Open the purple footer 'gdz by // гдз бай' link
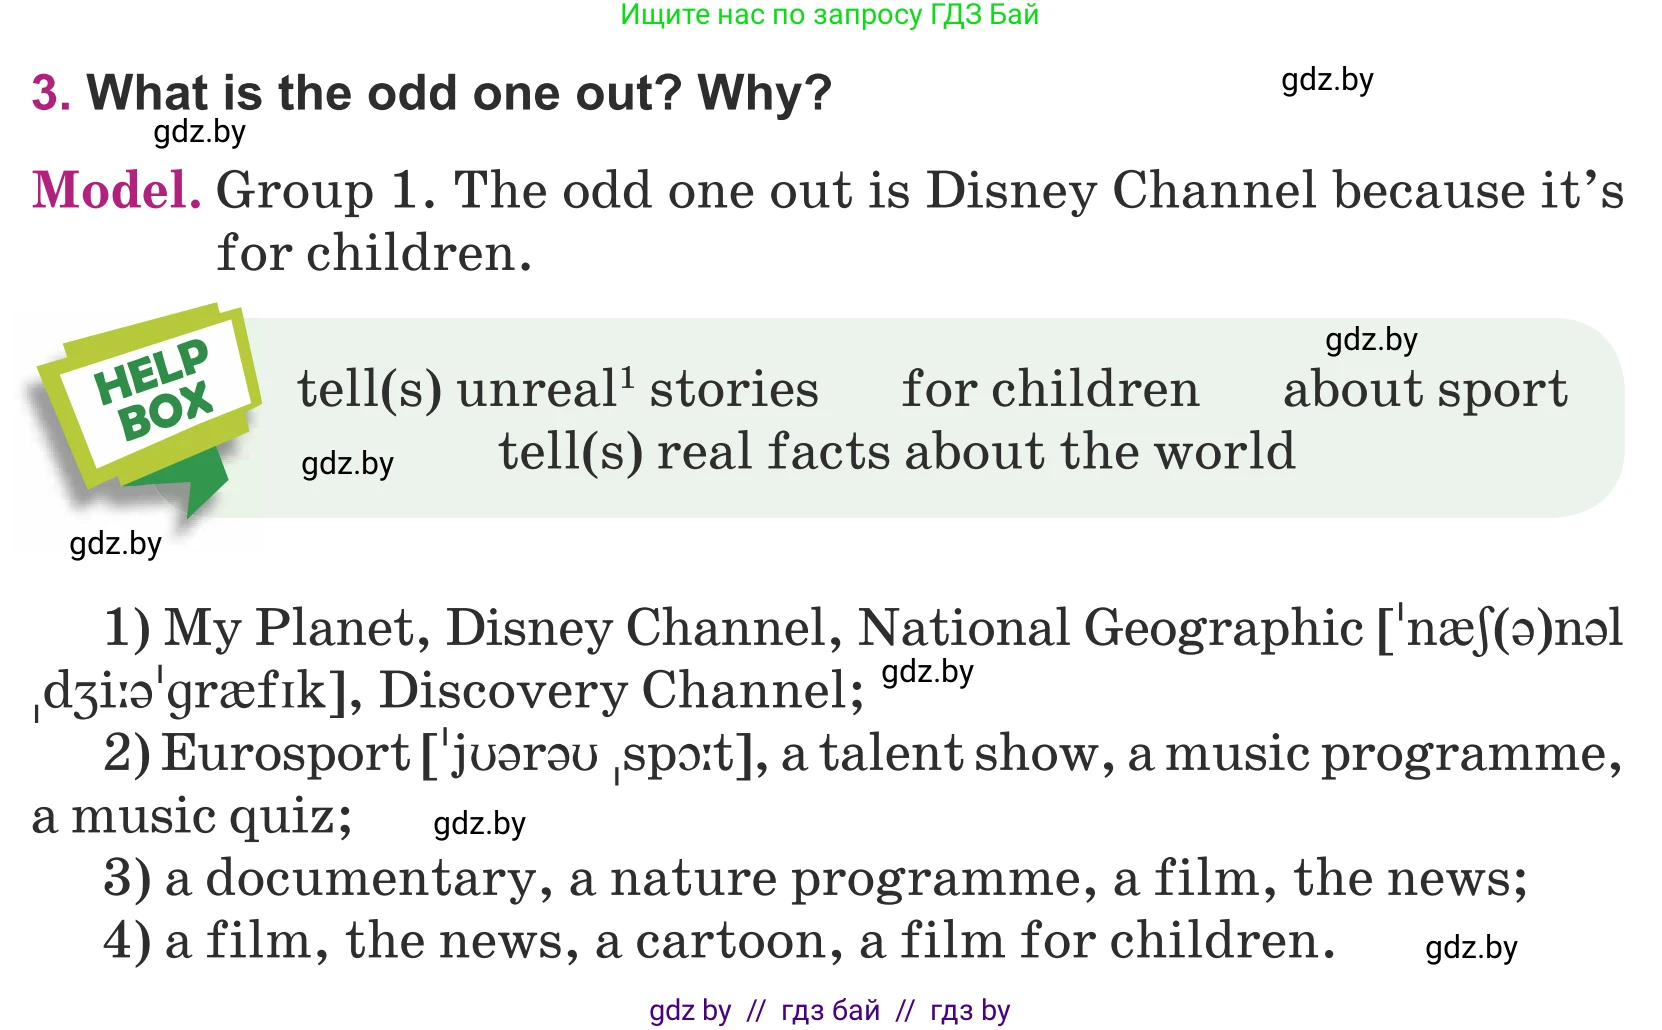The height and width of the screenshot is (1030, 1662). [829, 1011]
